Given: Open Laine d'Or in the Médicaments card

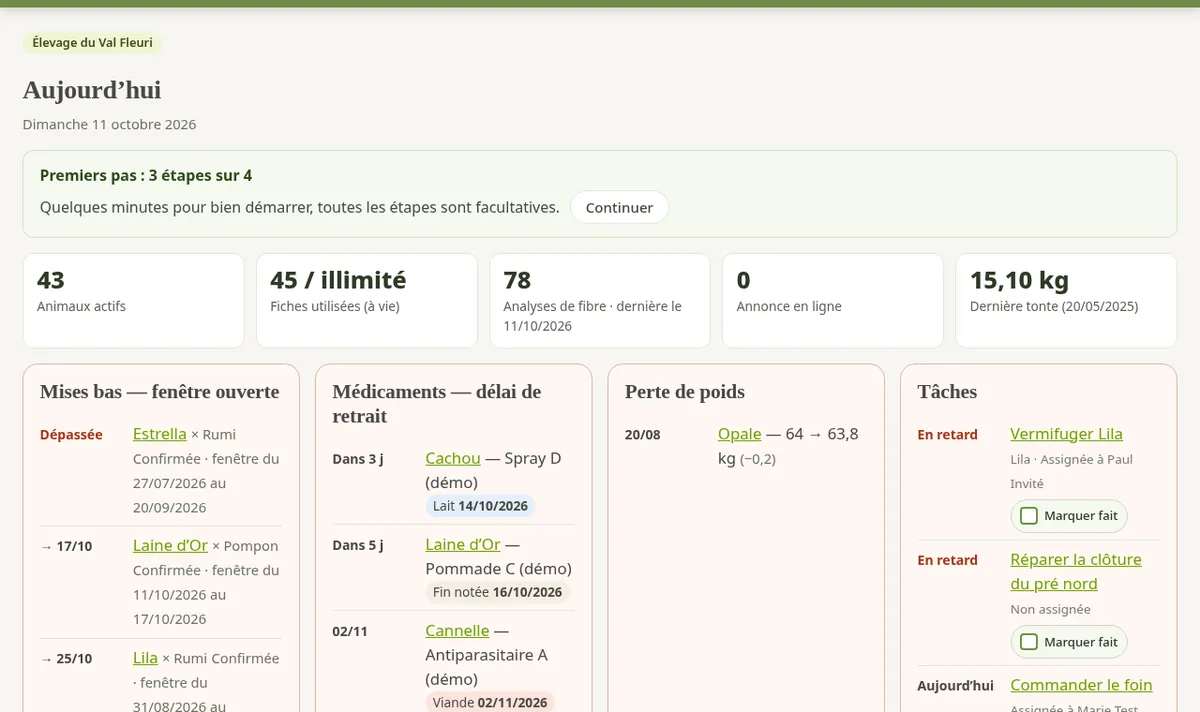Looking at the screenshot, I should 463,544.
